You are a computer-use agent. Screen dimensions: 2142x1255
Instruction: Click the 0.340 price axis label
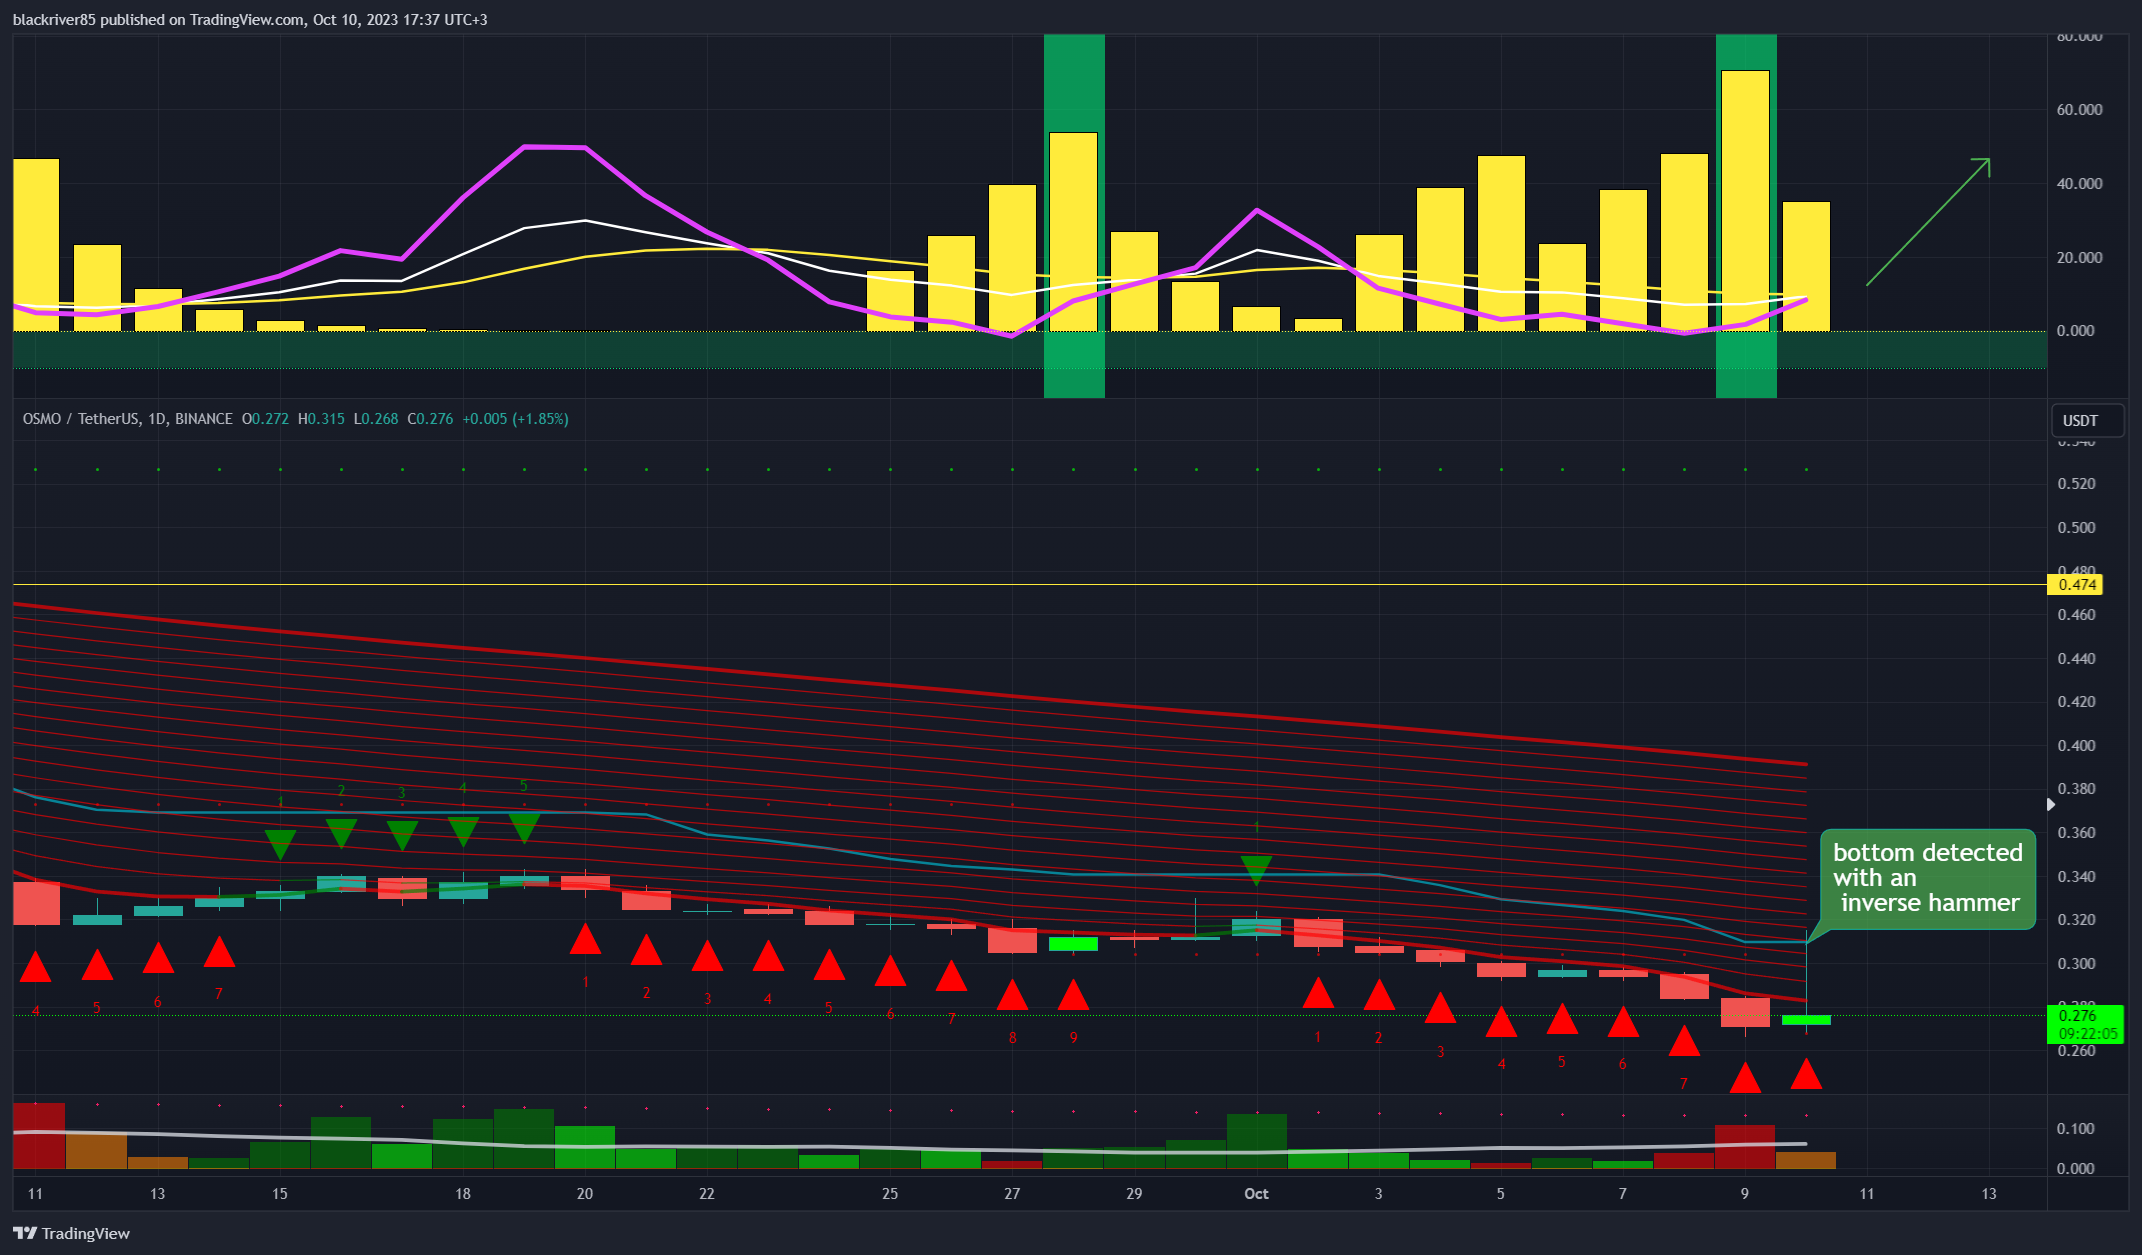click(x=2076, y=877)
